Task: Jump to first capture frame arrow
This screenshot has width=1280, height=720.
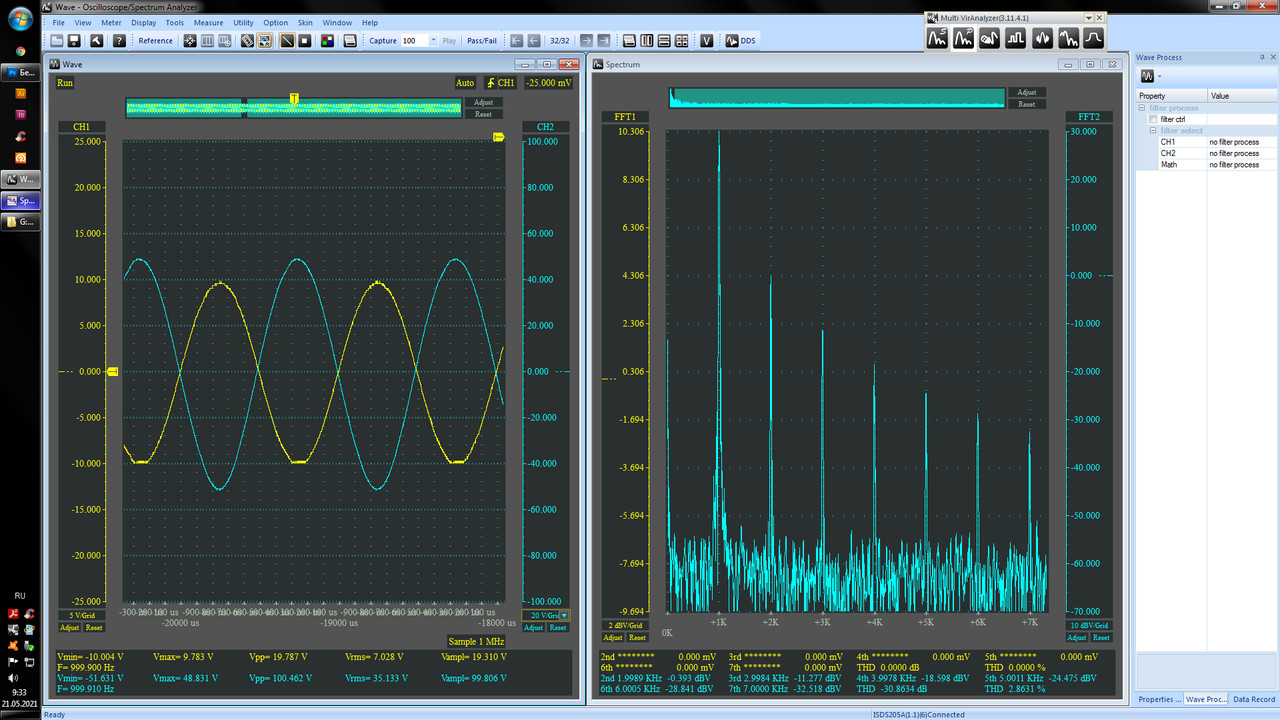Action: click(x=516, y=40)
